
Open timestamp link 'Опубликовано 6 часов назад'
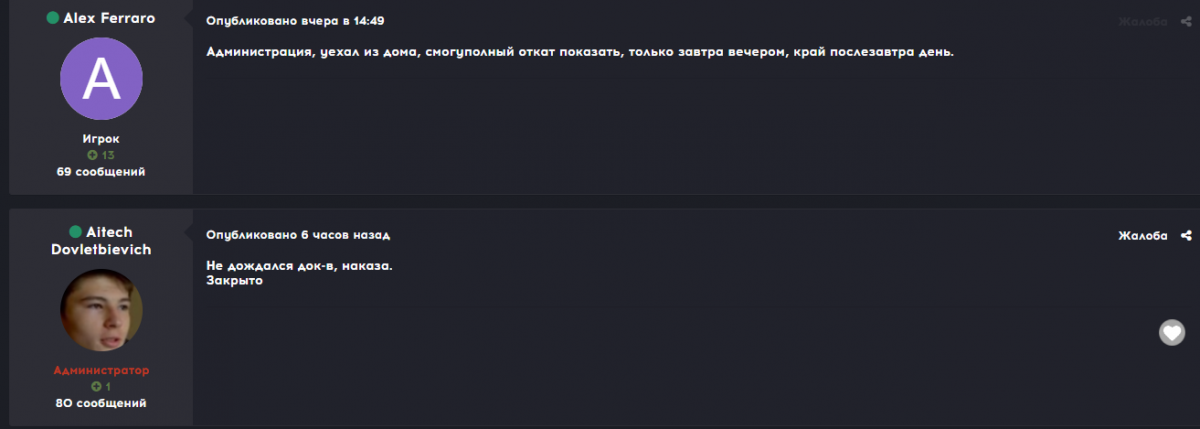coord(297,235)
